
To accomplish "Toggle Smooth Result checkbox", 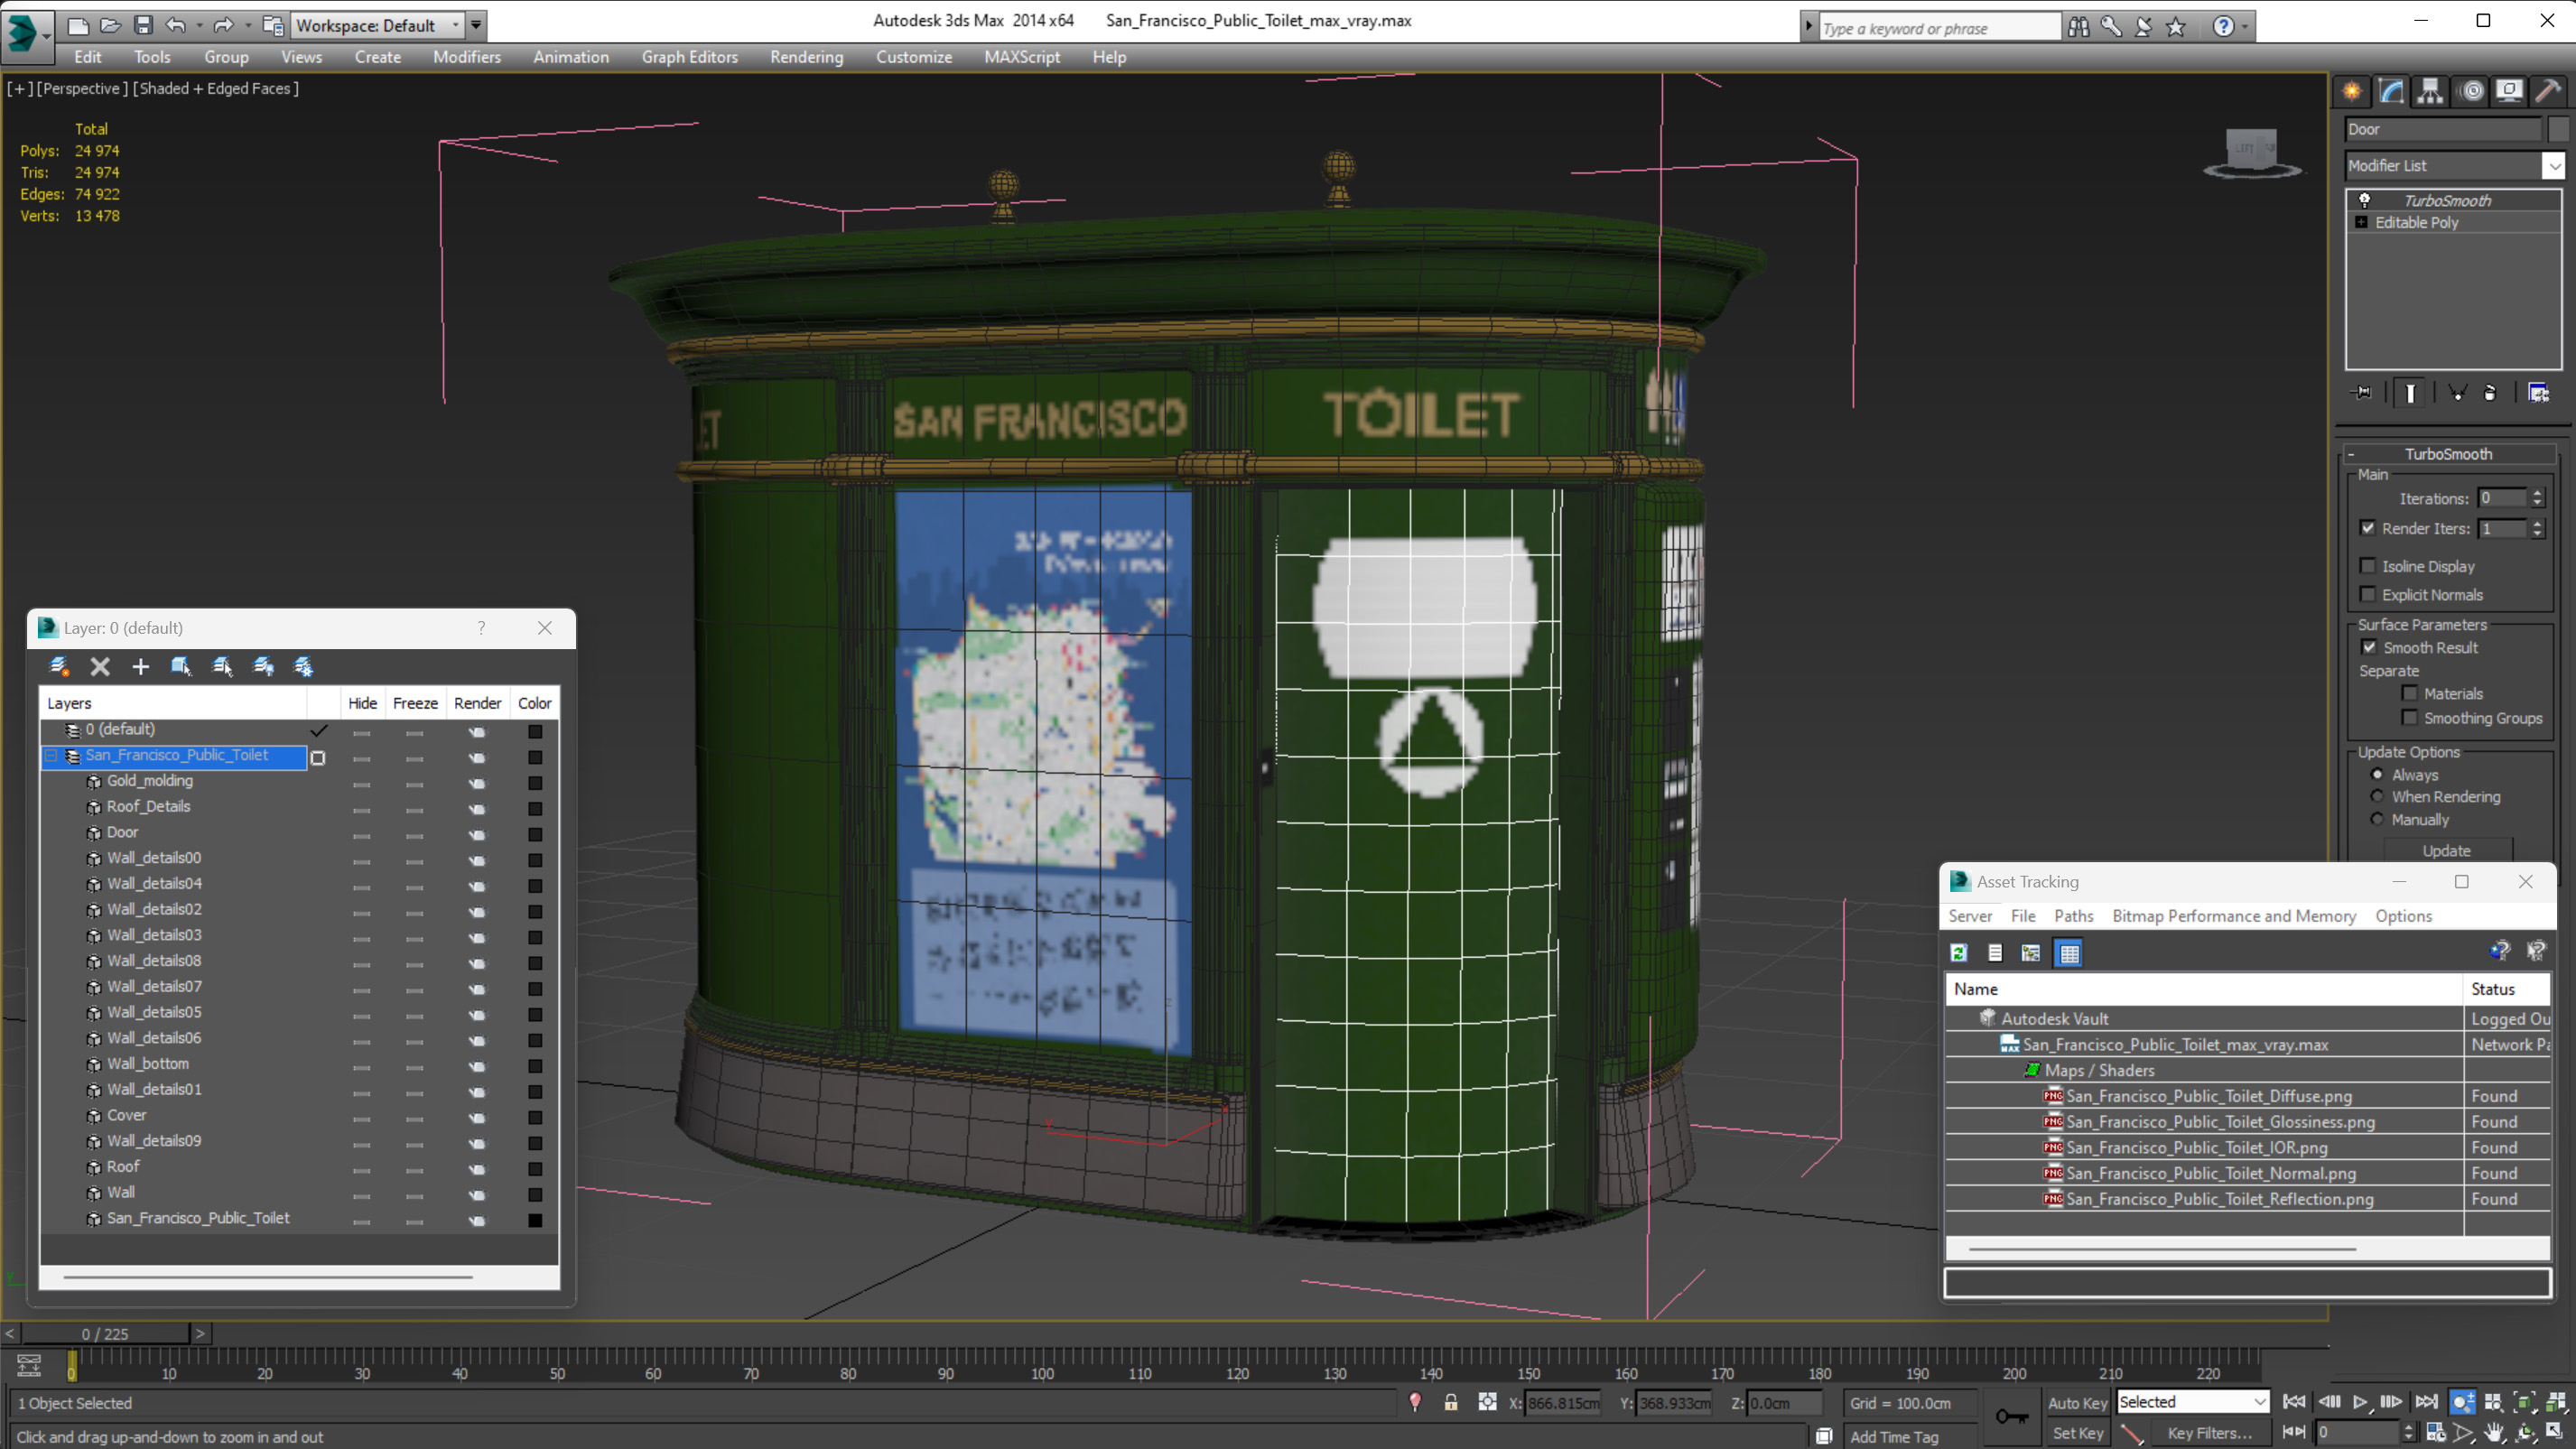I will 2370,648.
